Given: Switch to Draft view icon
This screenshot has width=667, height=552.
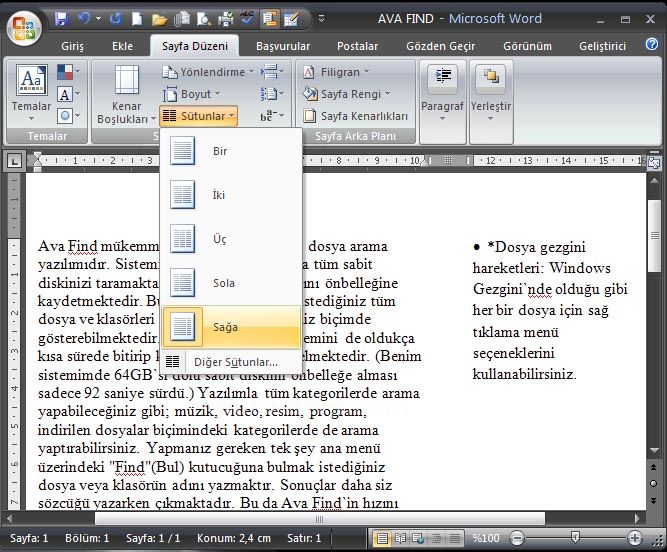Looking at the screenshot, I should (455, 538).
